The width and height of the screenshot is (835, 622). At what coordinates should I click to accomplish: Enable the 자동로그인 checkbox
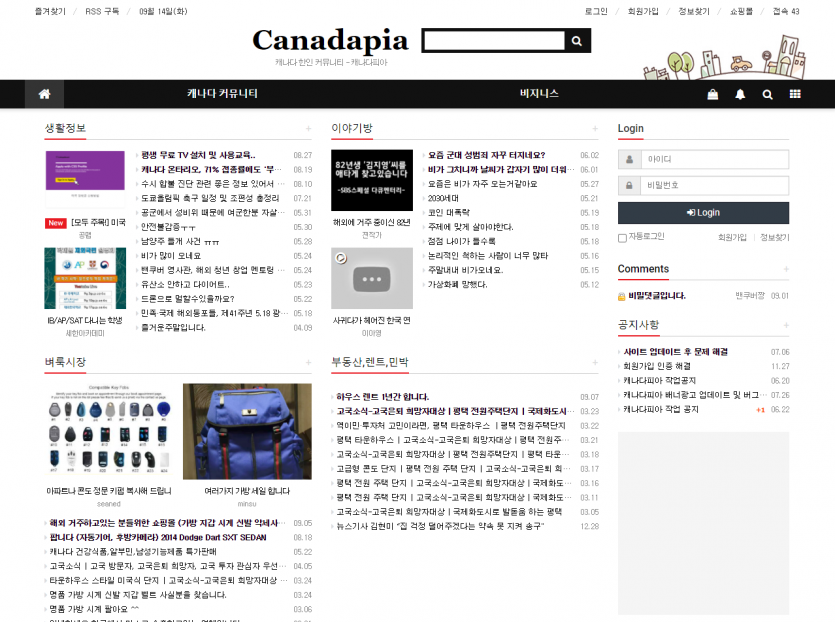pyautogui.click(x=622, y=238)
